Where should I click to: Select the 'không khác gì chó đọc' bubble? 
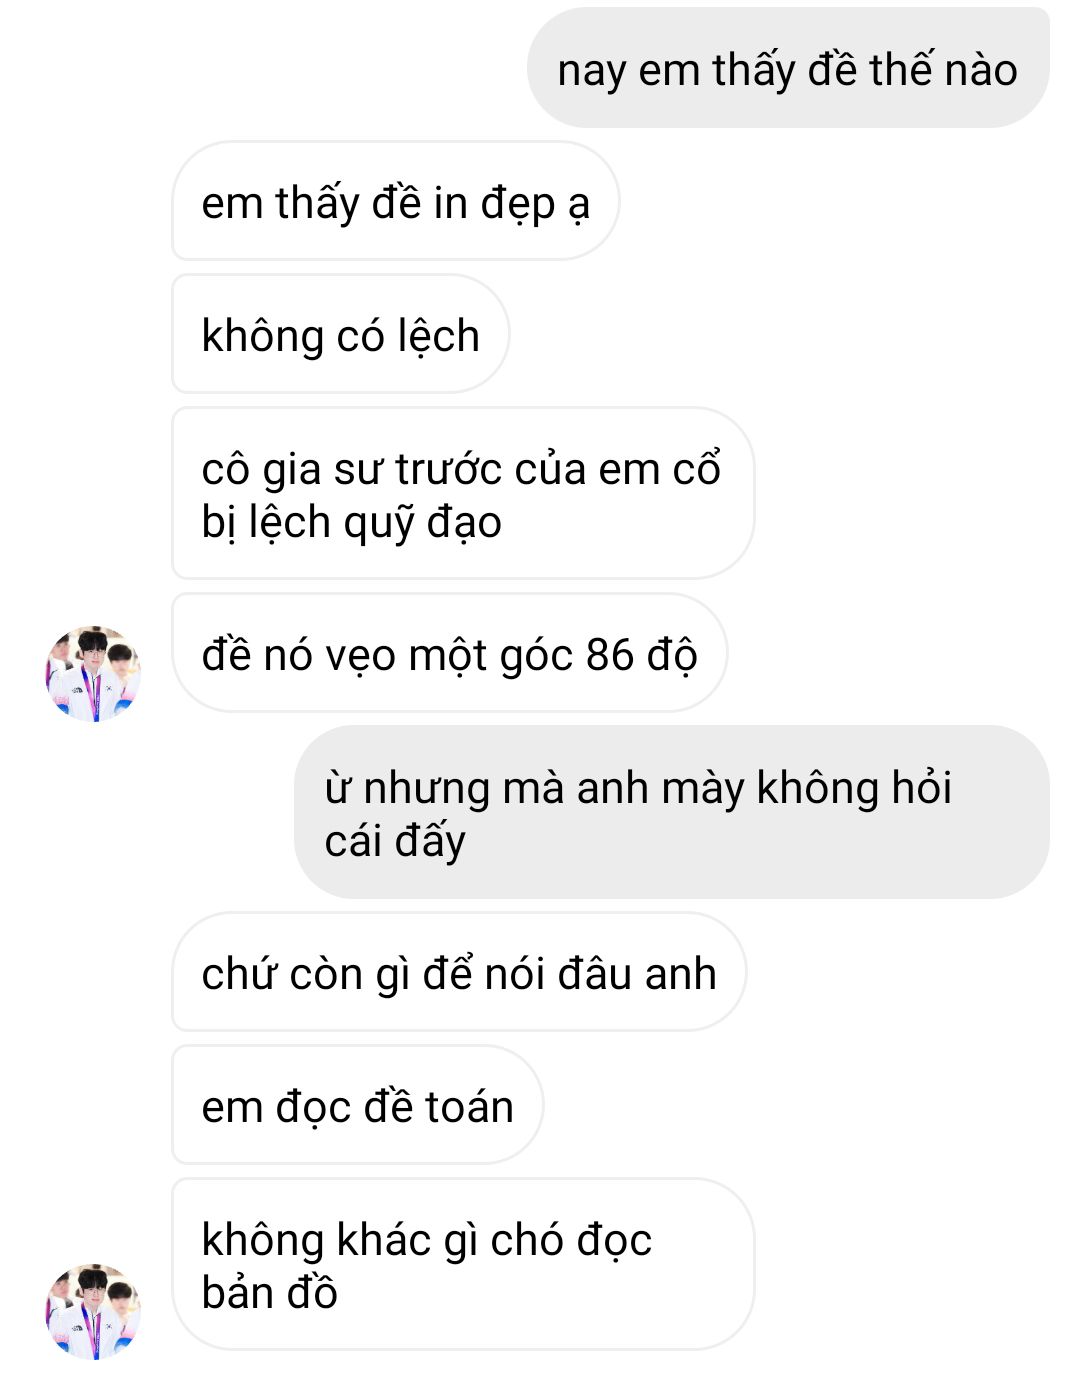click(x=462, y=1264)
